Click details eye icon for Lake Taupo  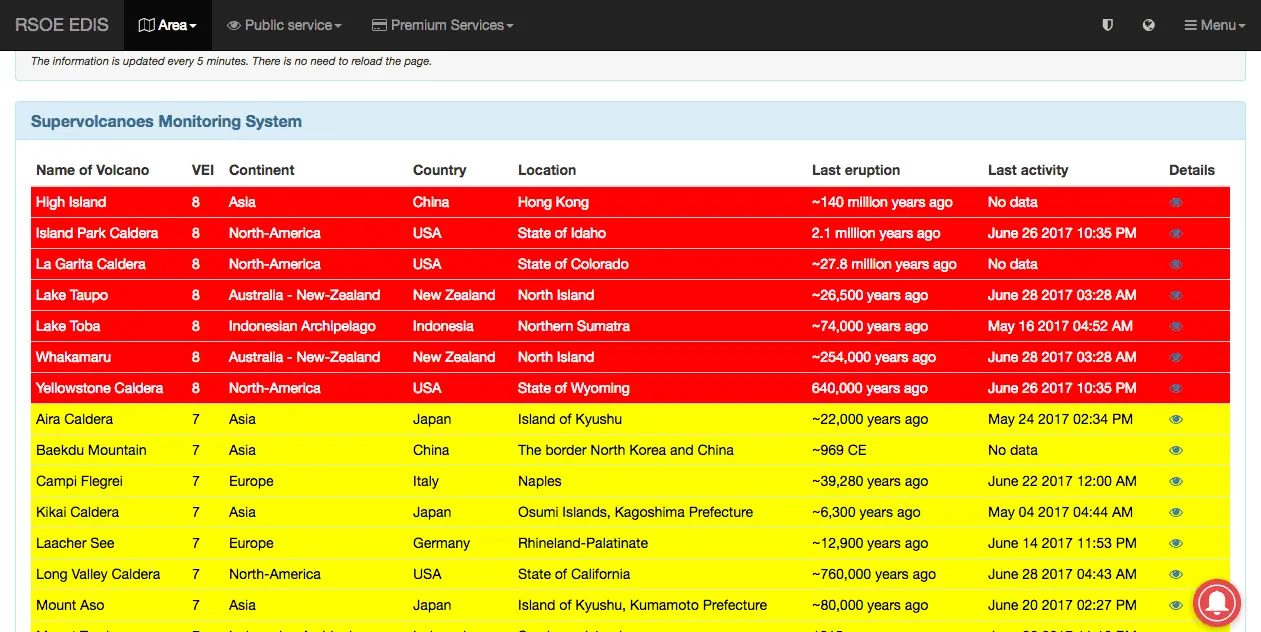coord(1176,295)
